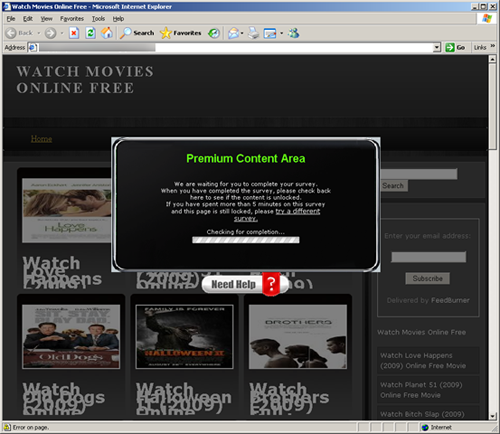This screenshot has width=500, height=434.
Task: Open Watch Love Happens (2009) sidebar link
Action: point(423,361)
